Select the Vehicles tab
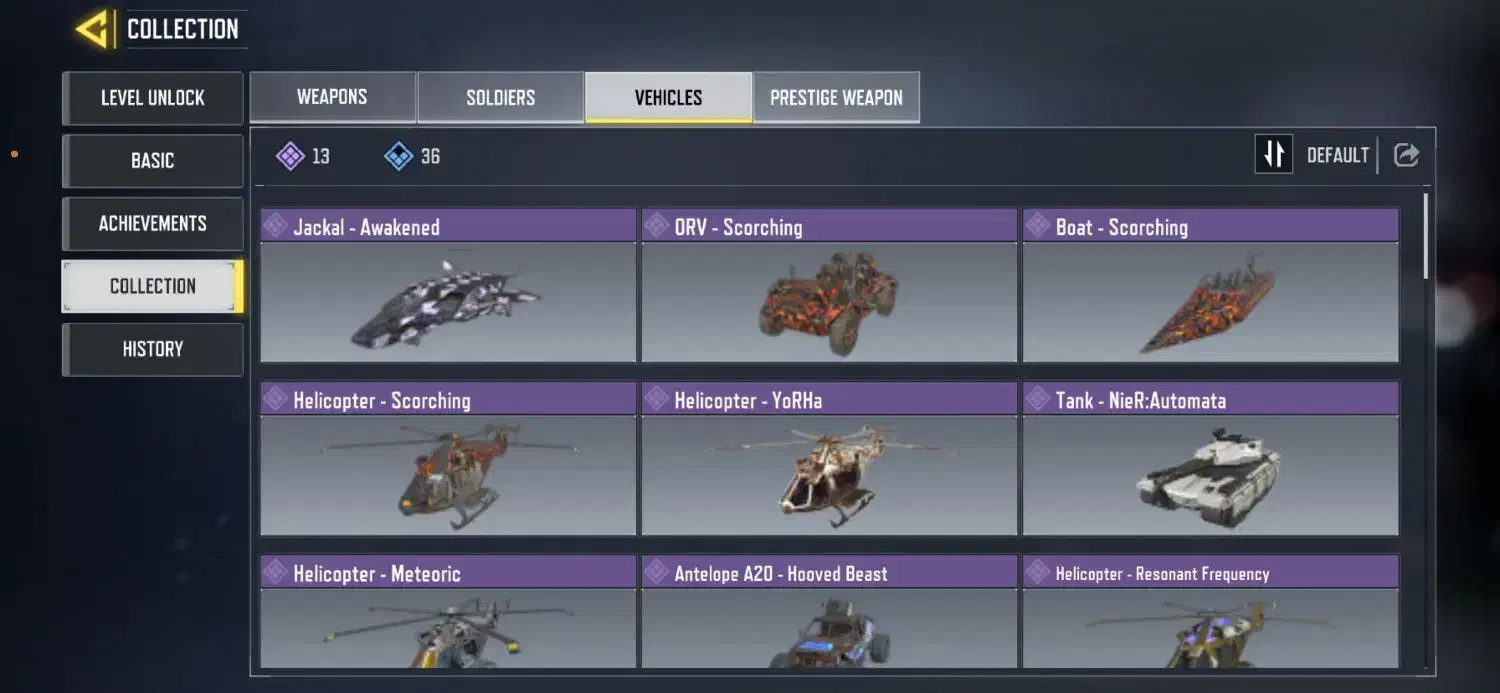 tap(668, 97)
